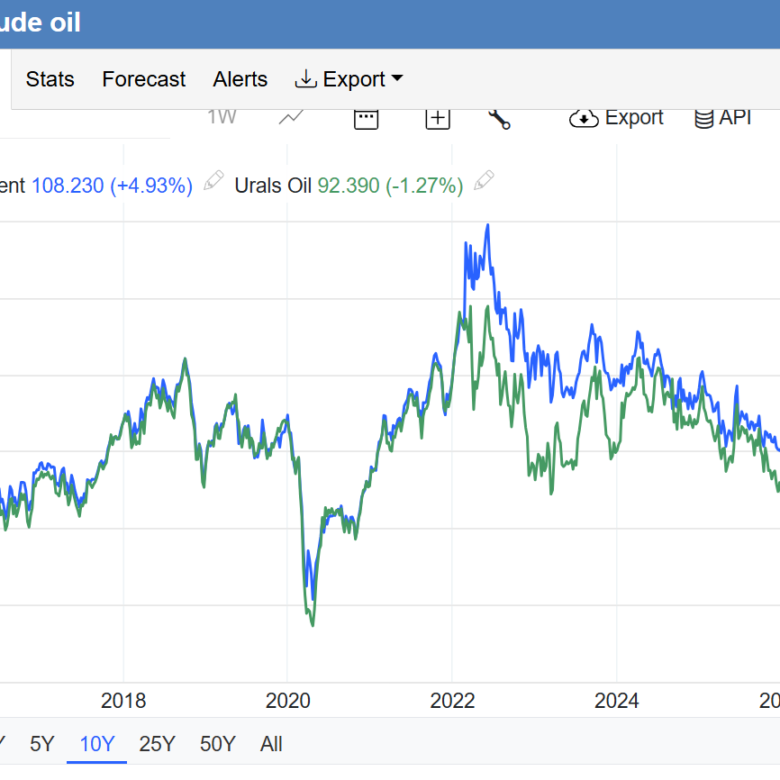The image size is (780, 780).
Task: Select the 25Y time range
Action: [x=157, y=744]
